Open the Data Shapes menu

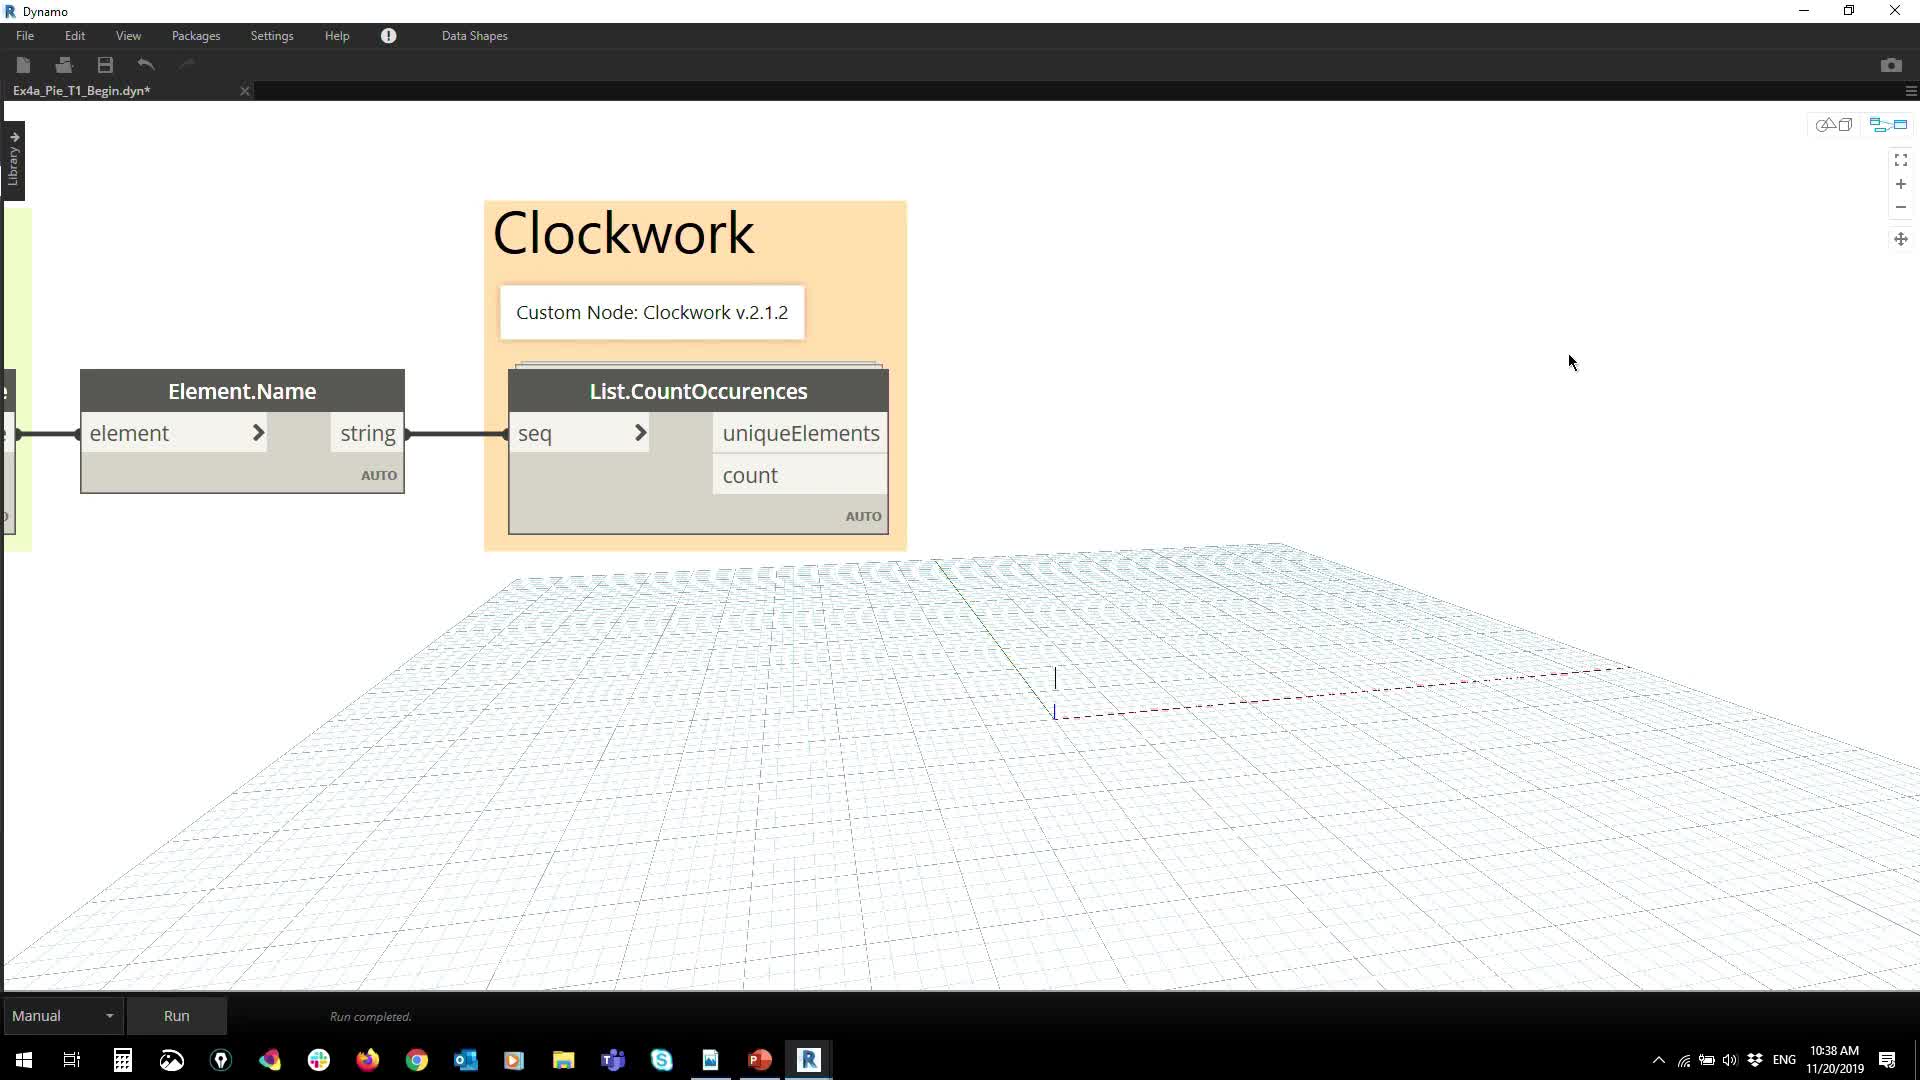[x=474, y=36]
